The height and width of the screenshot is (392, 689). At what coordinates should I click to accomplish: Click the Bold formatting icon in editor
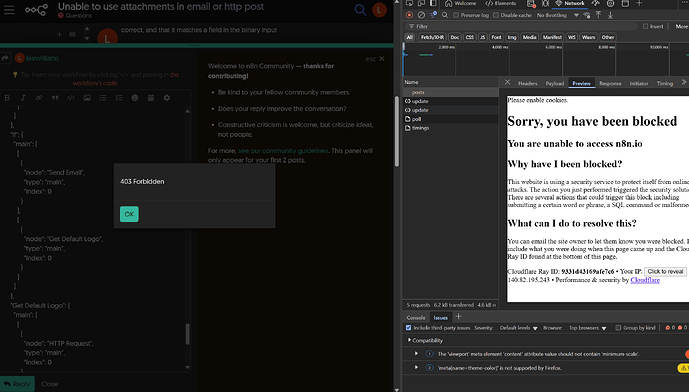point(7,98)
